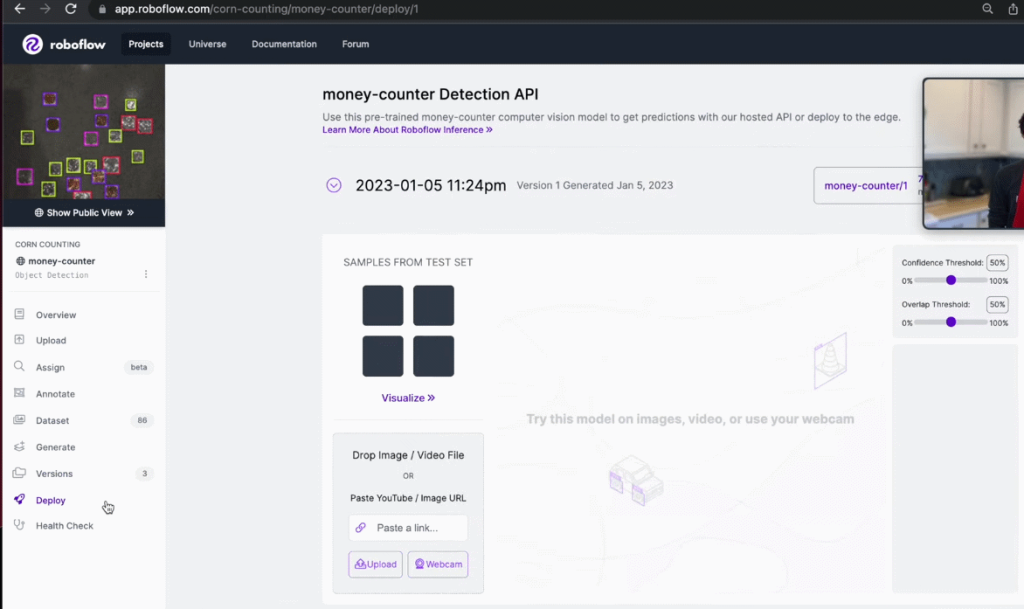Follow Learn More About Roboflow Inference link
This screenshot has height=609, width=1024.
[x=407, y=130]
